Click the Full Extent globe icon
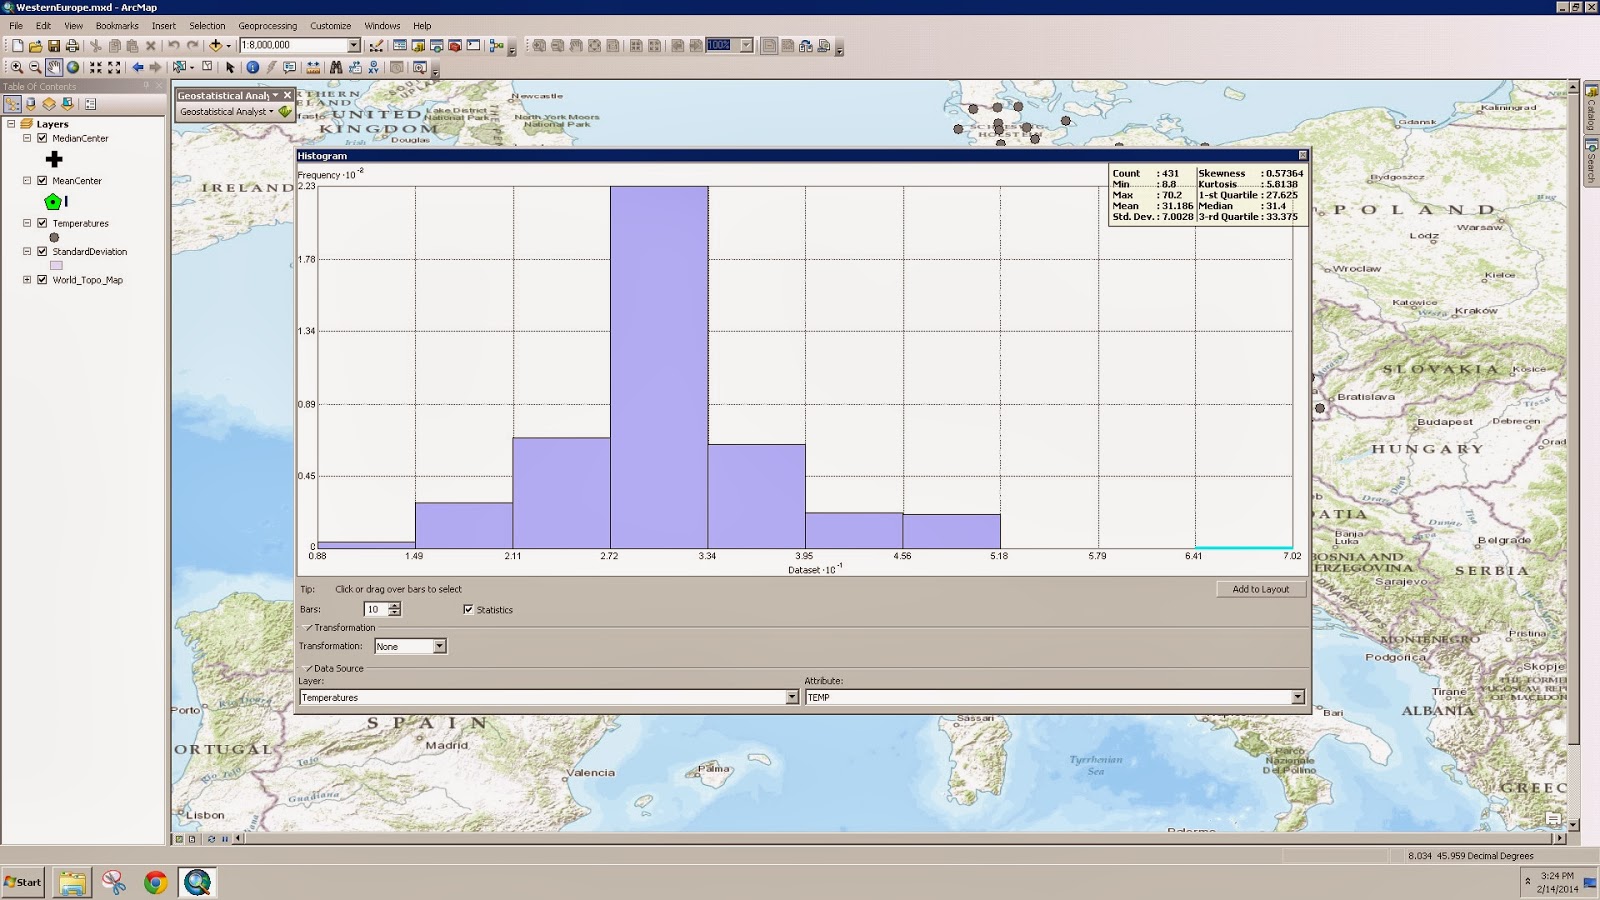1600x900 pixels. (x=73, y=68)
